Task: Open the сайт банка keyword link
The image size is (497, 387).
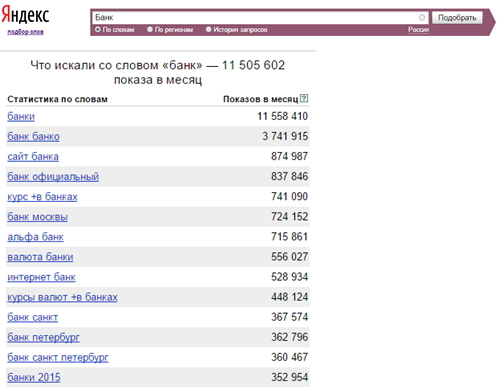Action: coord(33,156)
